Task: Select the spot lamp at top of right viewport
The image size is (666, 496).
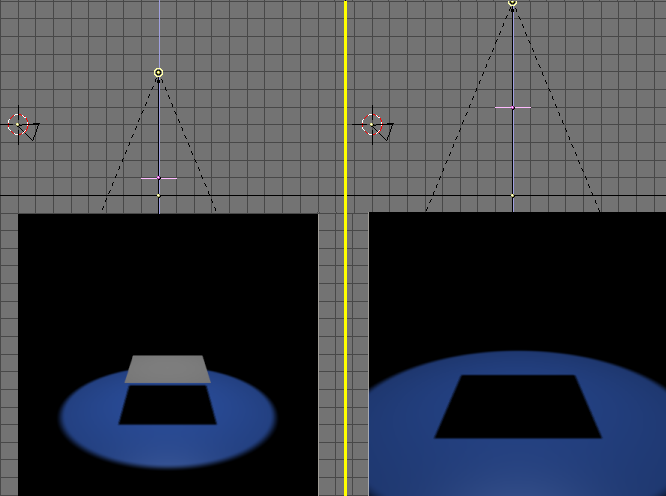Action: tap(512, 4)
